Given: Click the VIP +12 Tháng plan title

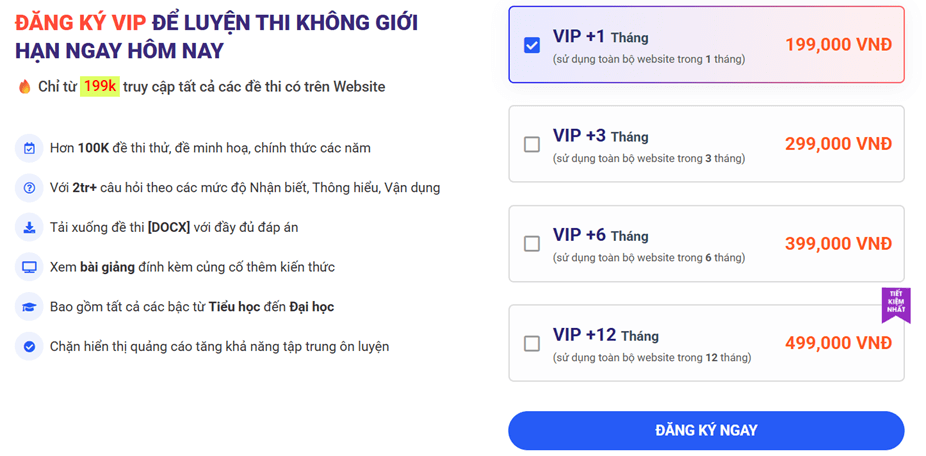Looking at the screenshot, I should [605, 335].
